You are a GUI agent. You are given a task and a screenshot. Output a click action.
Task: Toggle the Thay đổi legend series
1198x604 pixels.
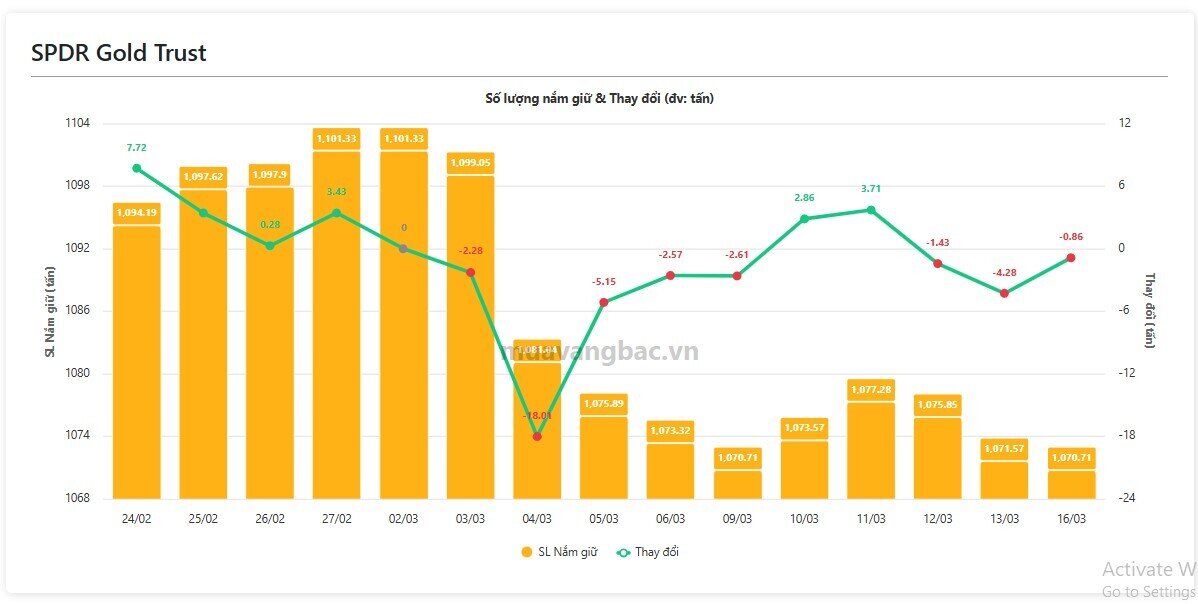pyautogui.click(x=647, y=552)
